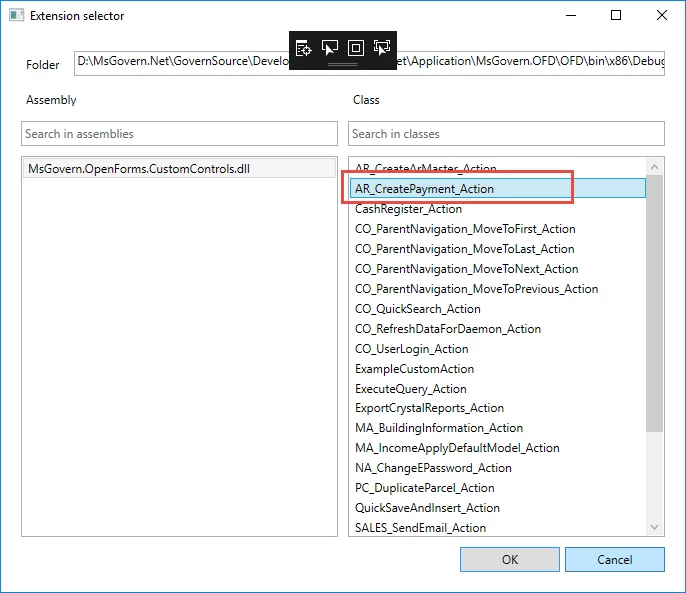
Task: Pick CO_QuickSearch_Action in the class list
Action: pos(418,309)
